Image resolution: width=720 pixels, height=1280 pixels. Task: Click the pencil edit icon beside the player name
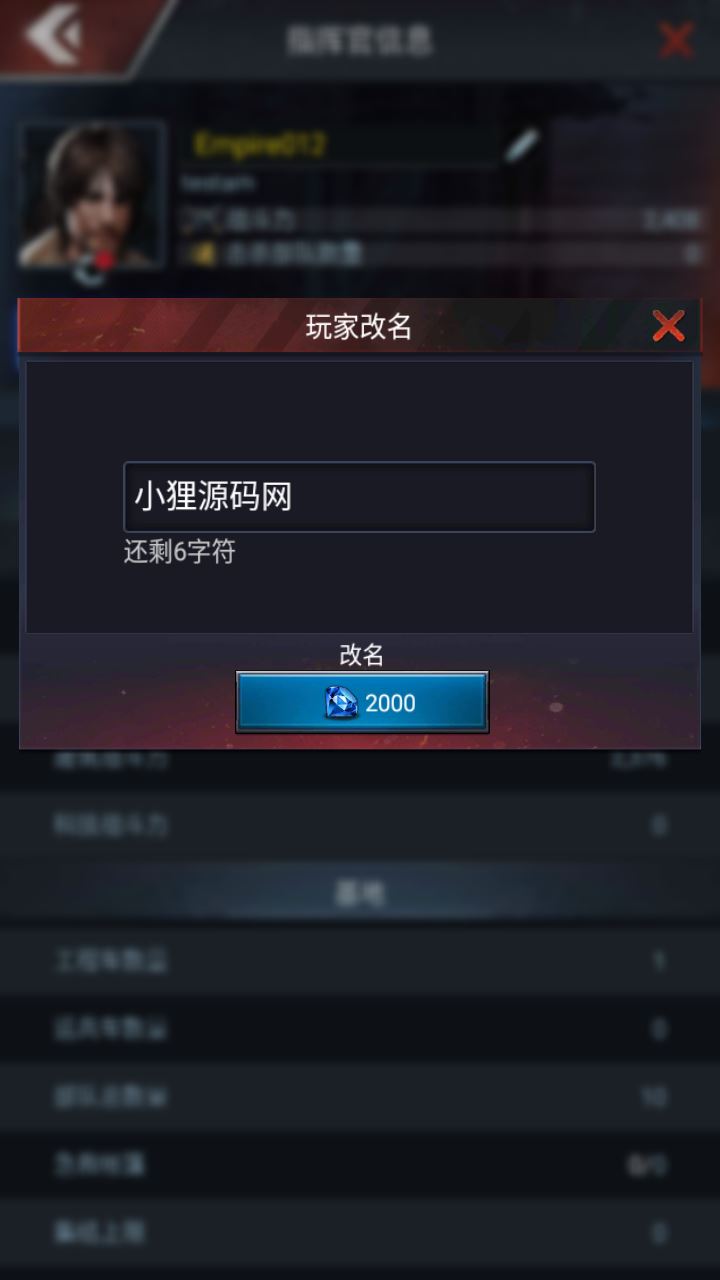click(x=521, y=145)
